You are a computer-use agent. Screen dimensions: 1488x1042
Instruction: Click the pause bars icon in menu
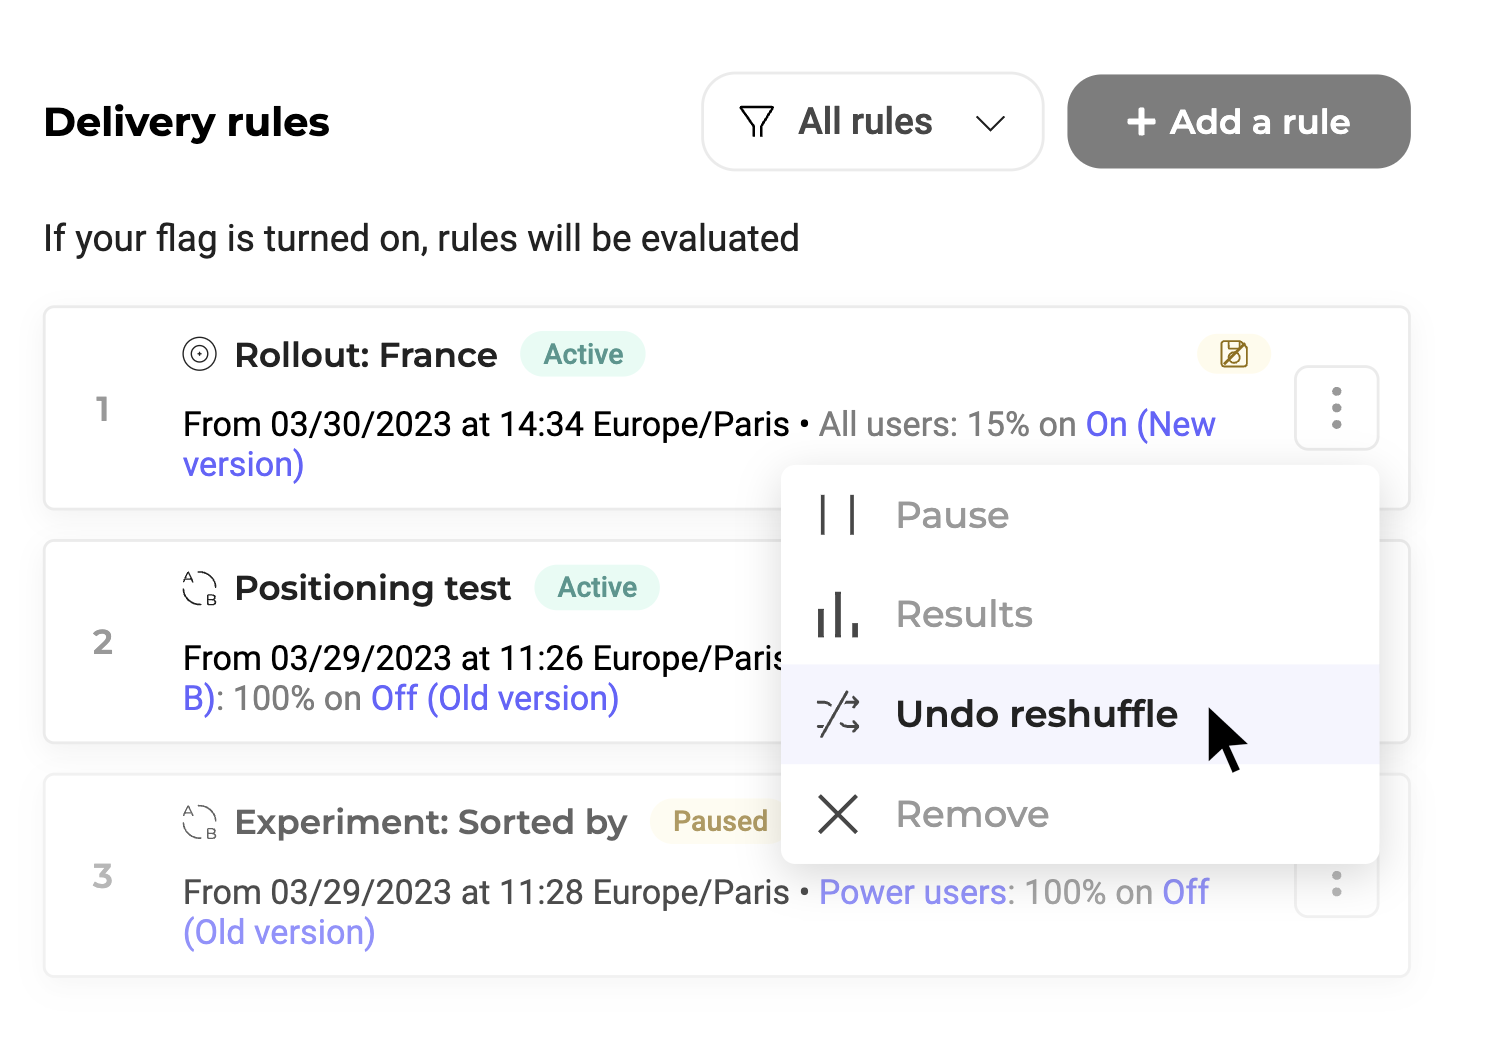pyautogui.click(x=837, y=515)
